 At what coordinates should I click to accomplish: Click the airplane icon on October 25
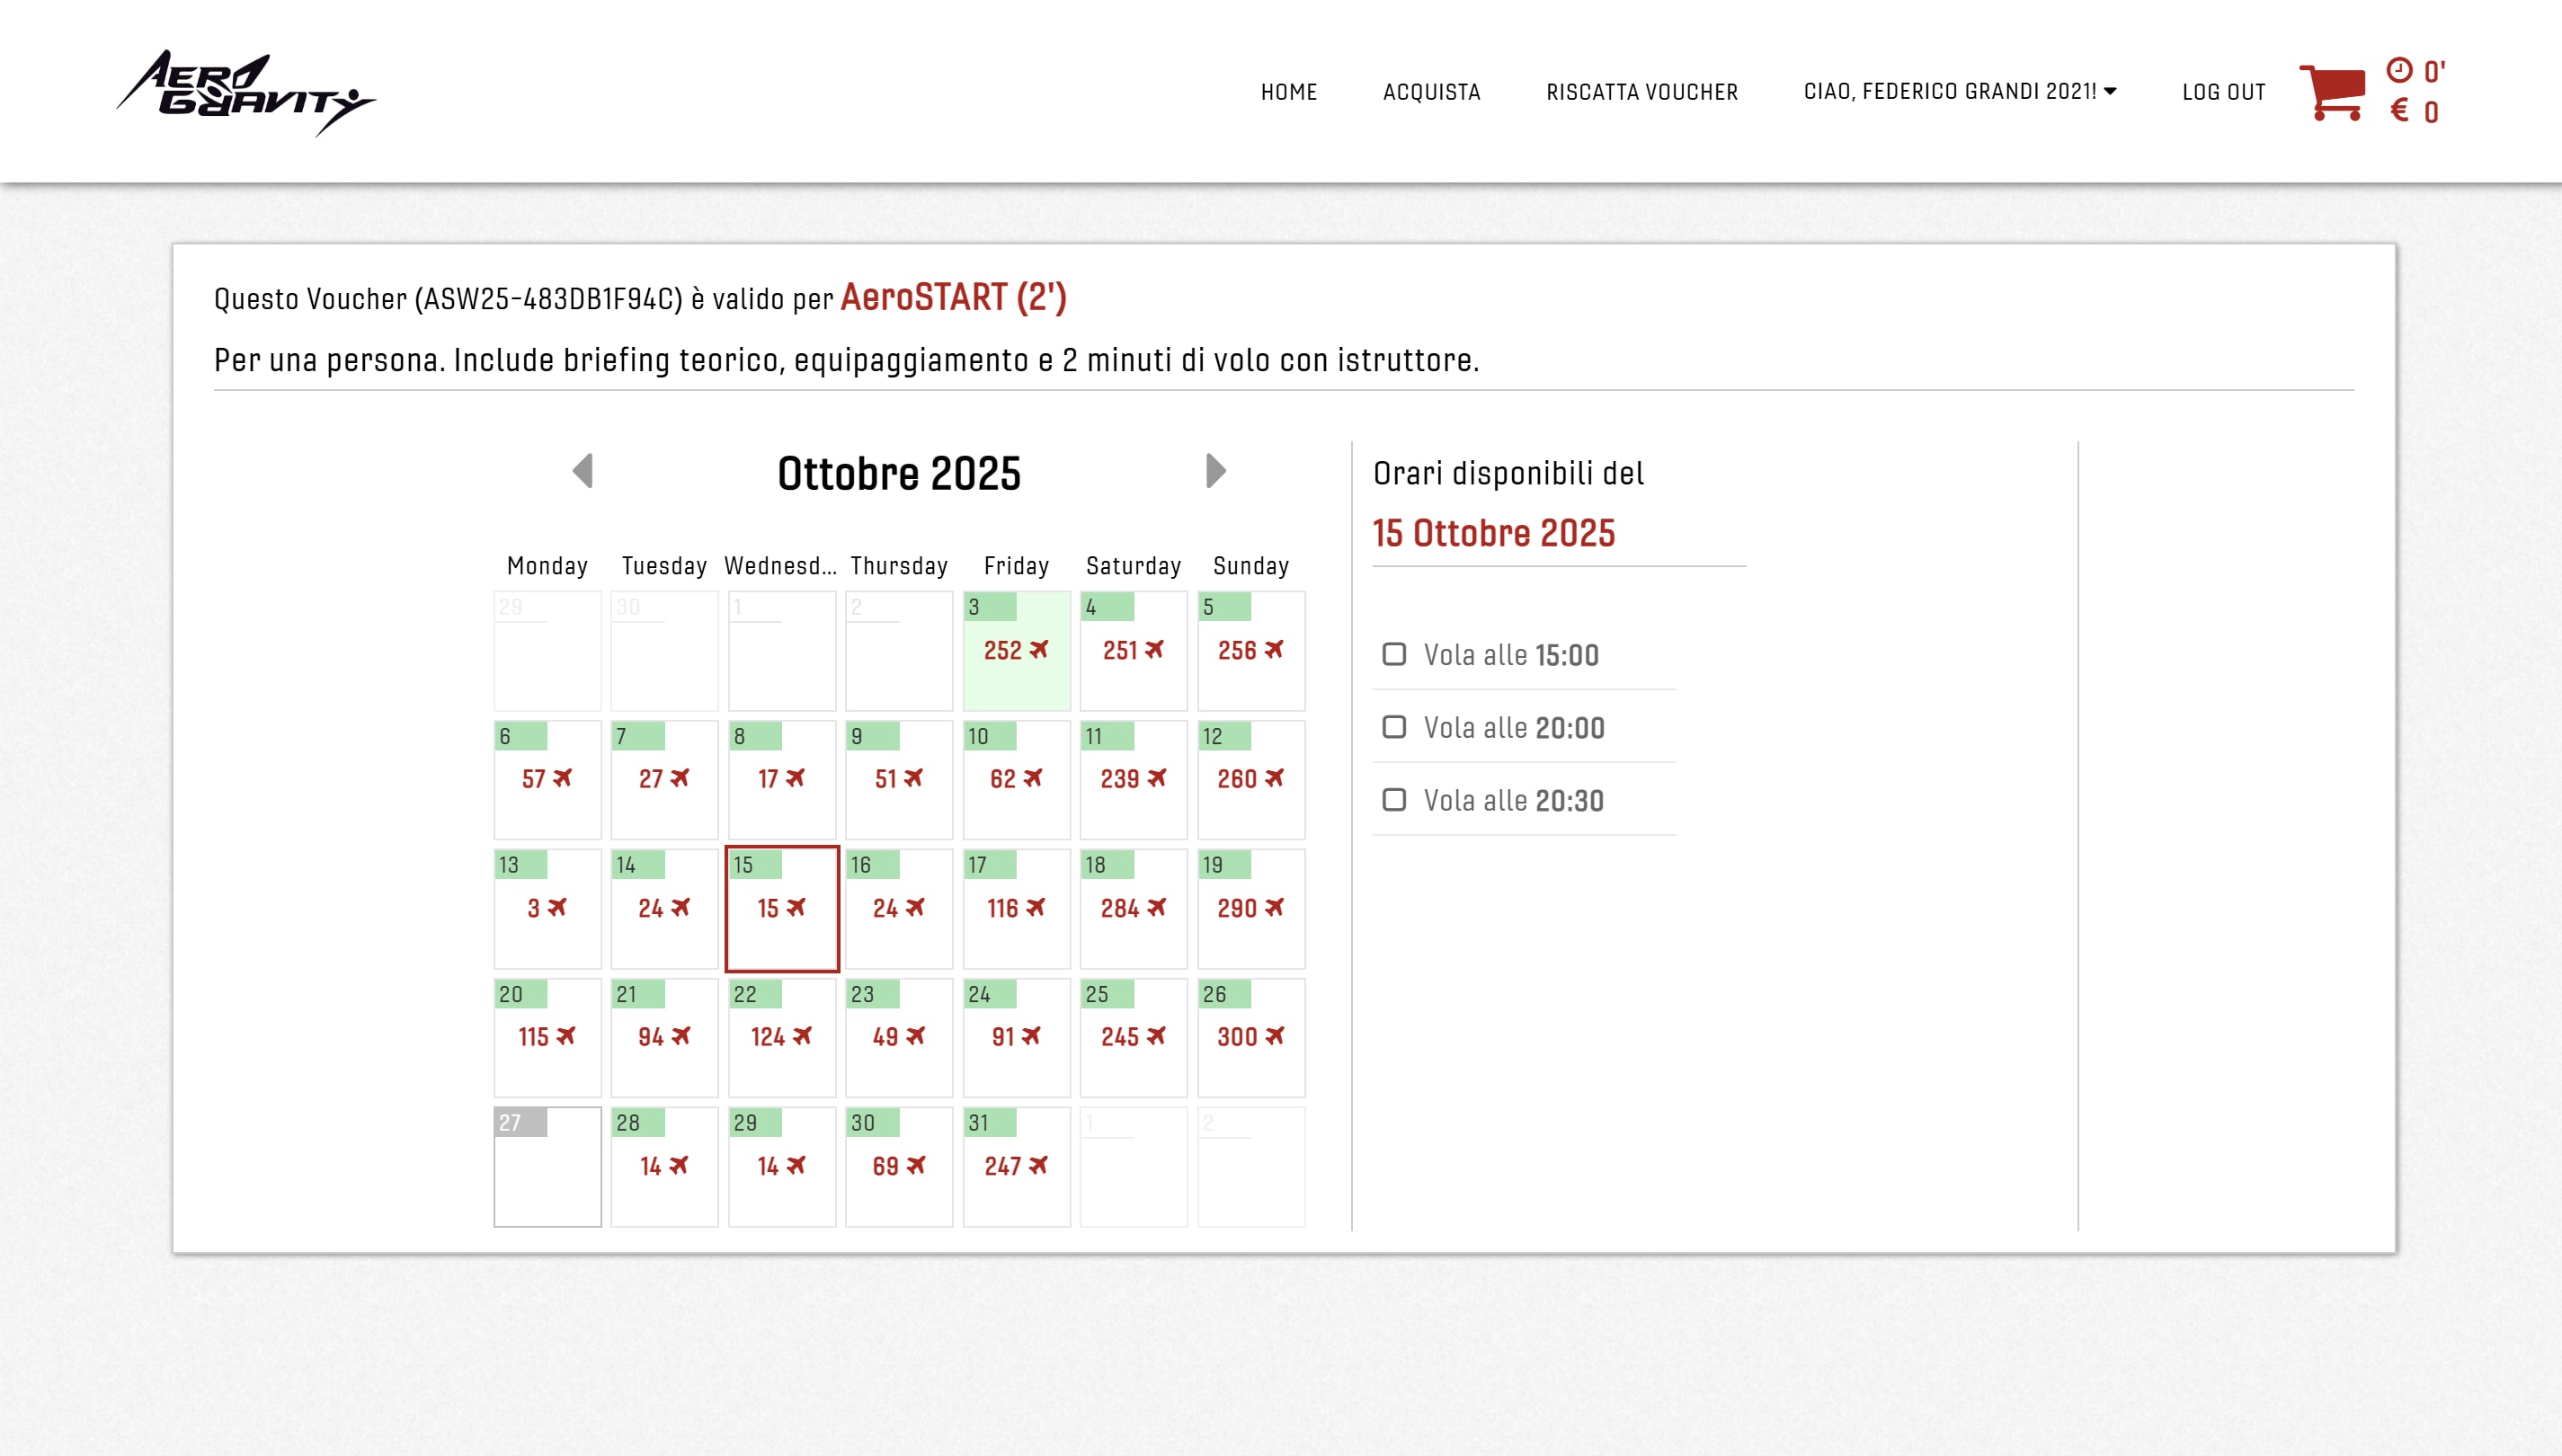tap(1157, 1036)
